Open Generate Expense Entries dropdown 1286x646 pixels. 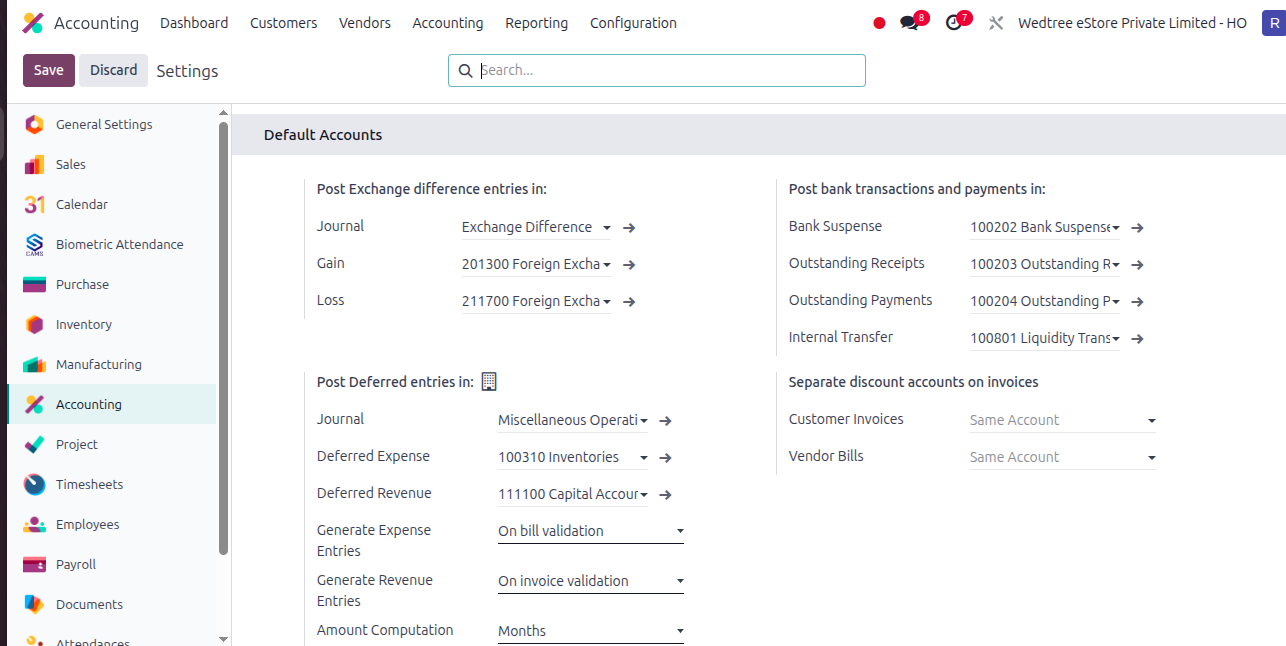coord(591,531)
